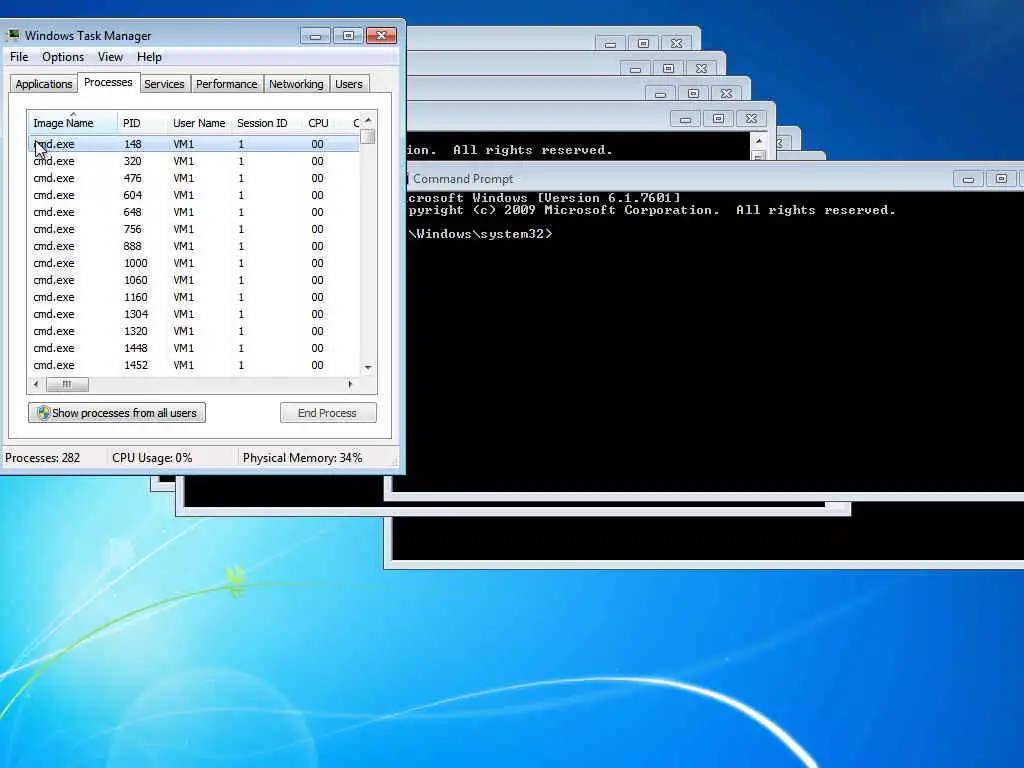Click the horizontal scroll left arrow

tap(36, 384)
